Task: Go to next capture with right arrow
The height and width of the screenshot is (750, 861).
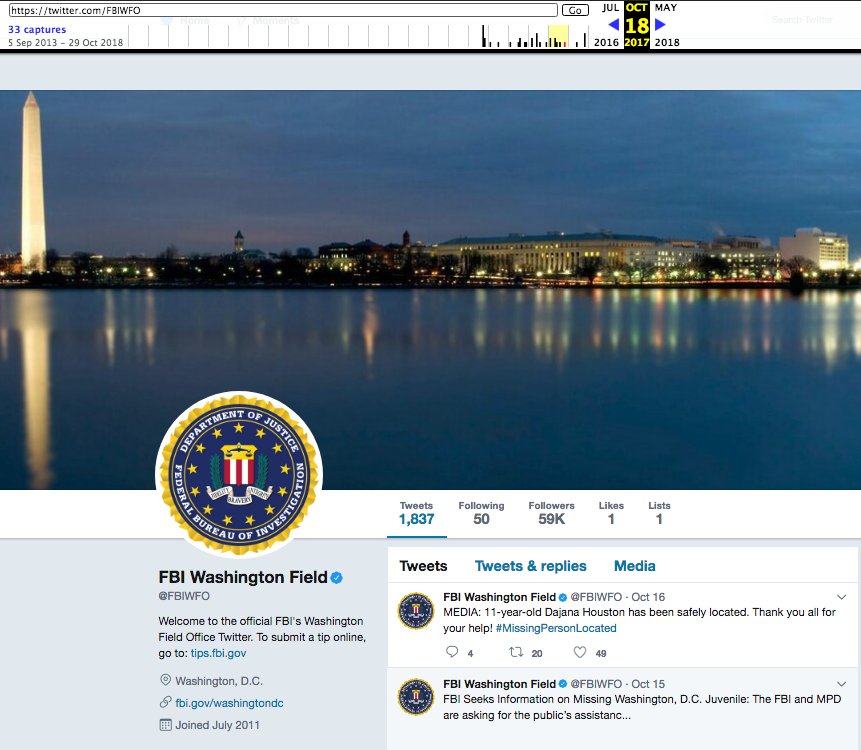Action: coord(660,25)
